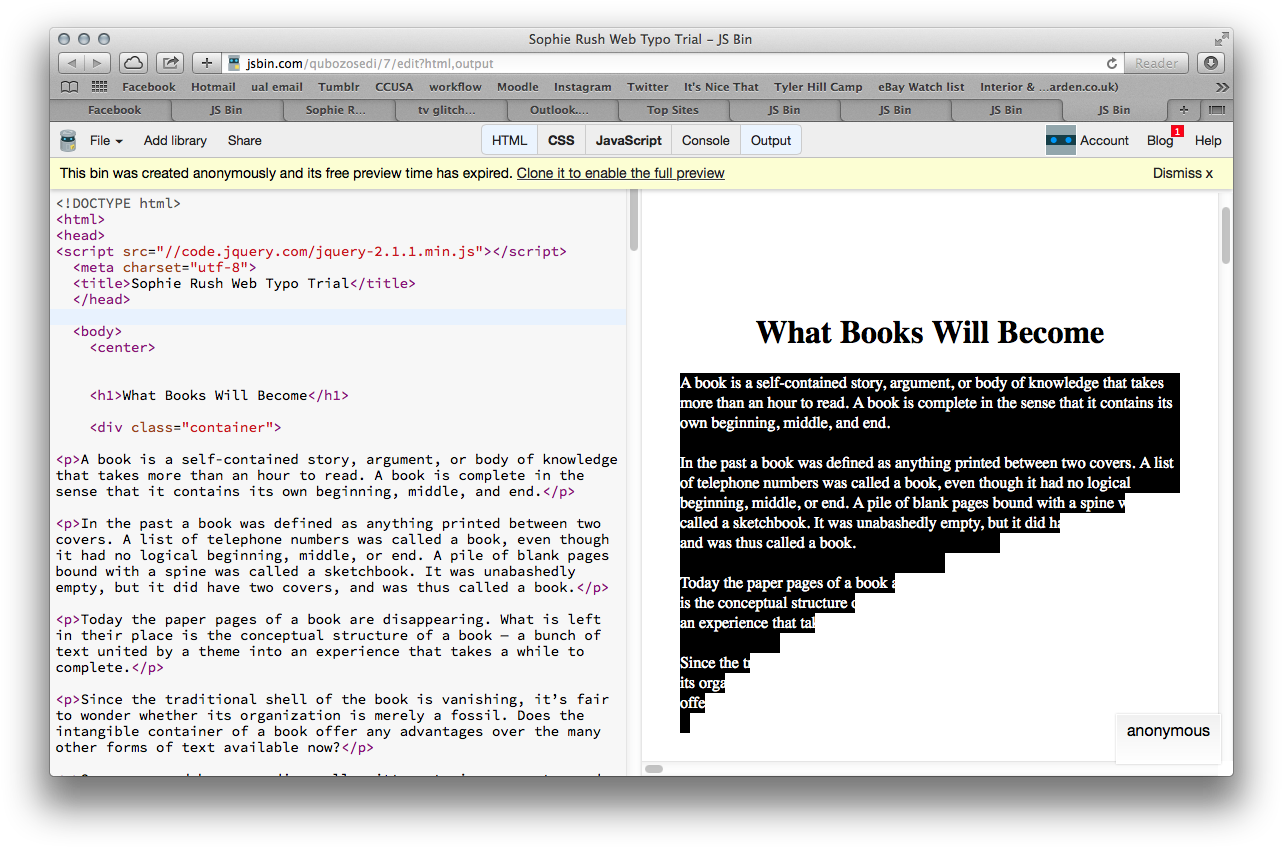This screenshot has width=1282, height=847.
Task: Open the Instagram bookmark
Action: pyautogui.click(x=582, y=87)
